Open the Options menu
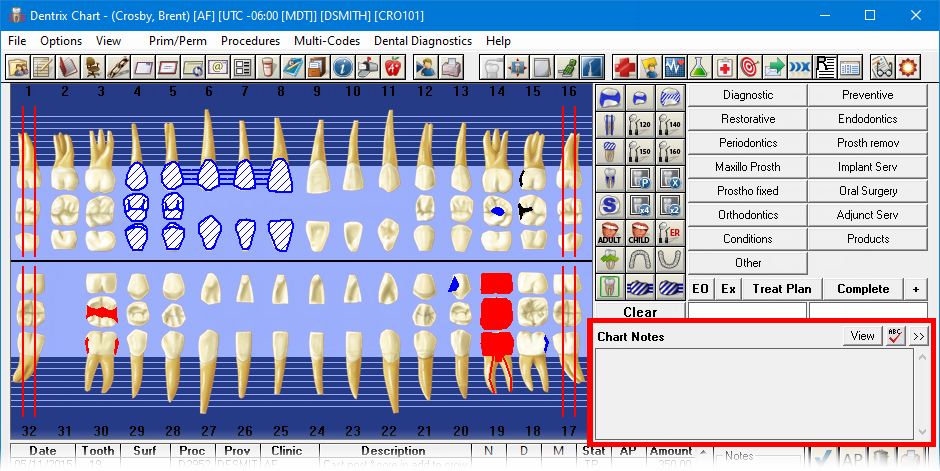This screenshot has height=471, width=940. (x=61, y=41)
